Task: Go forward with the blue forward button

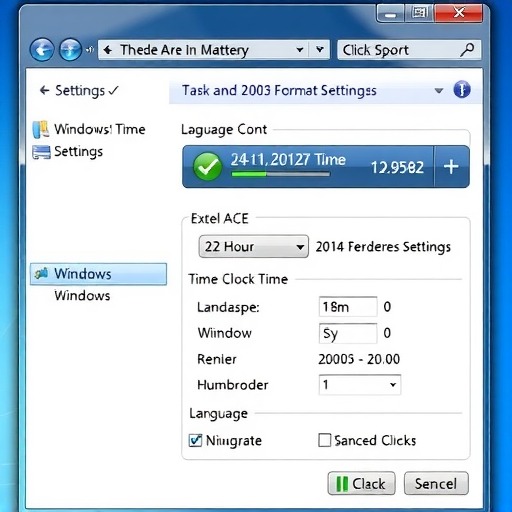Action: click(70, 50)
